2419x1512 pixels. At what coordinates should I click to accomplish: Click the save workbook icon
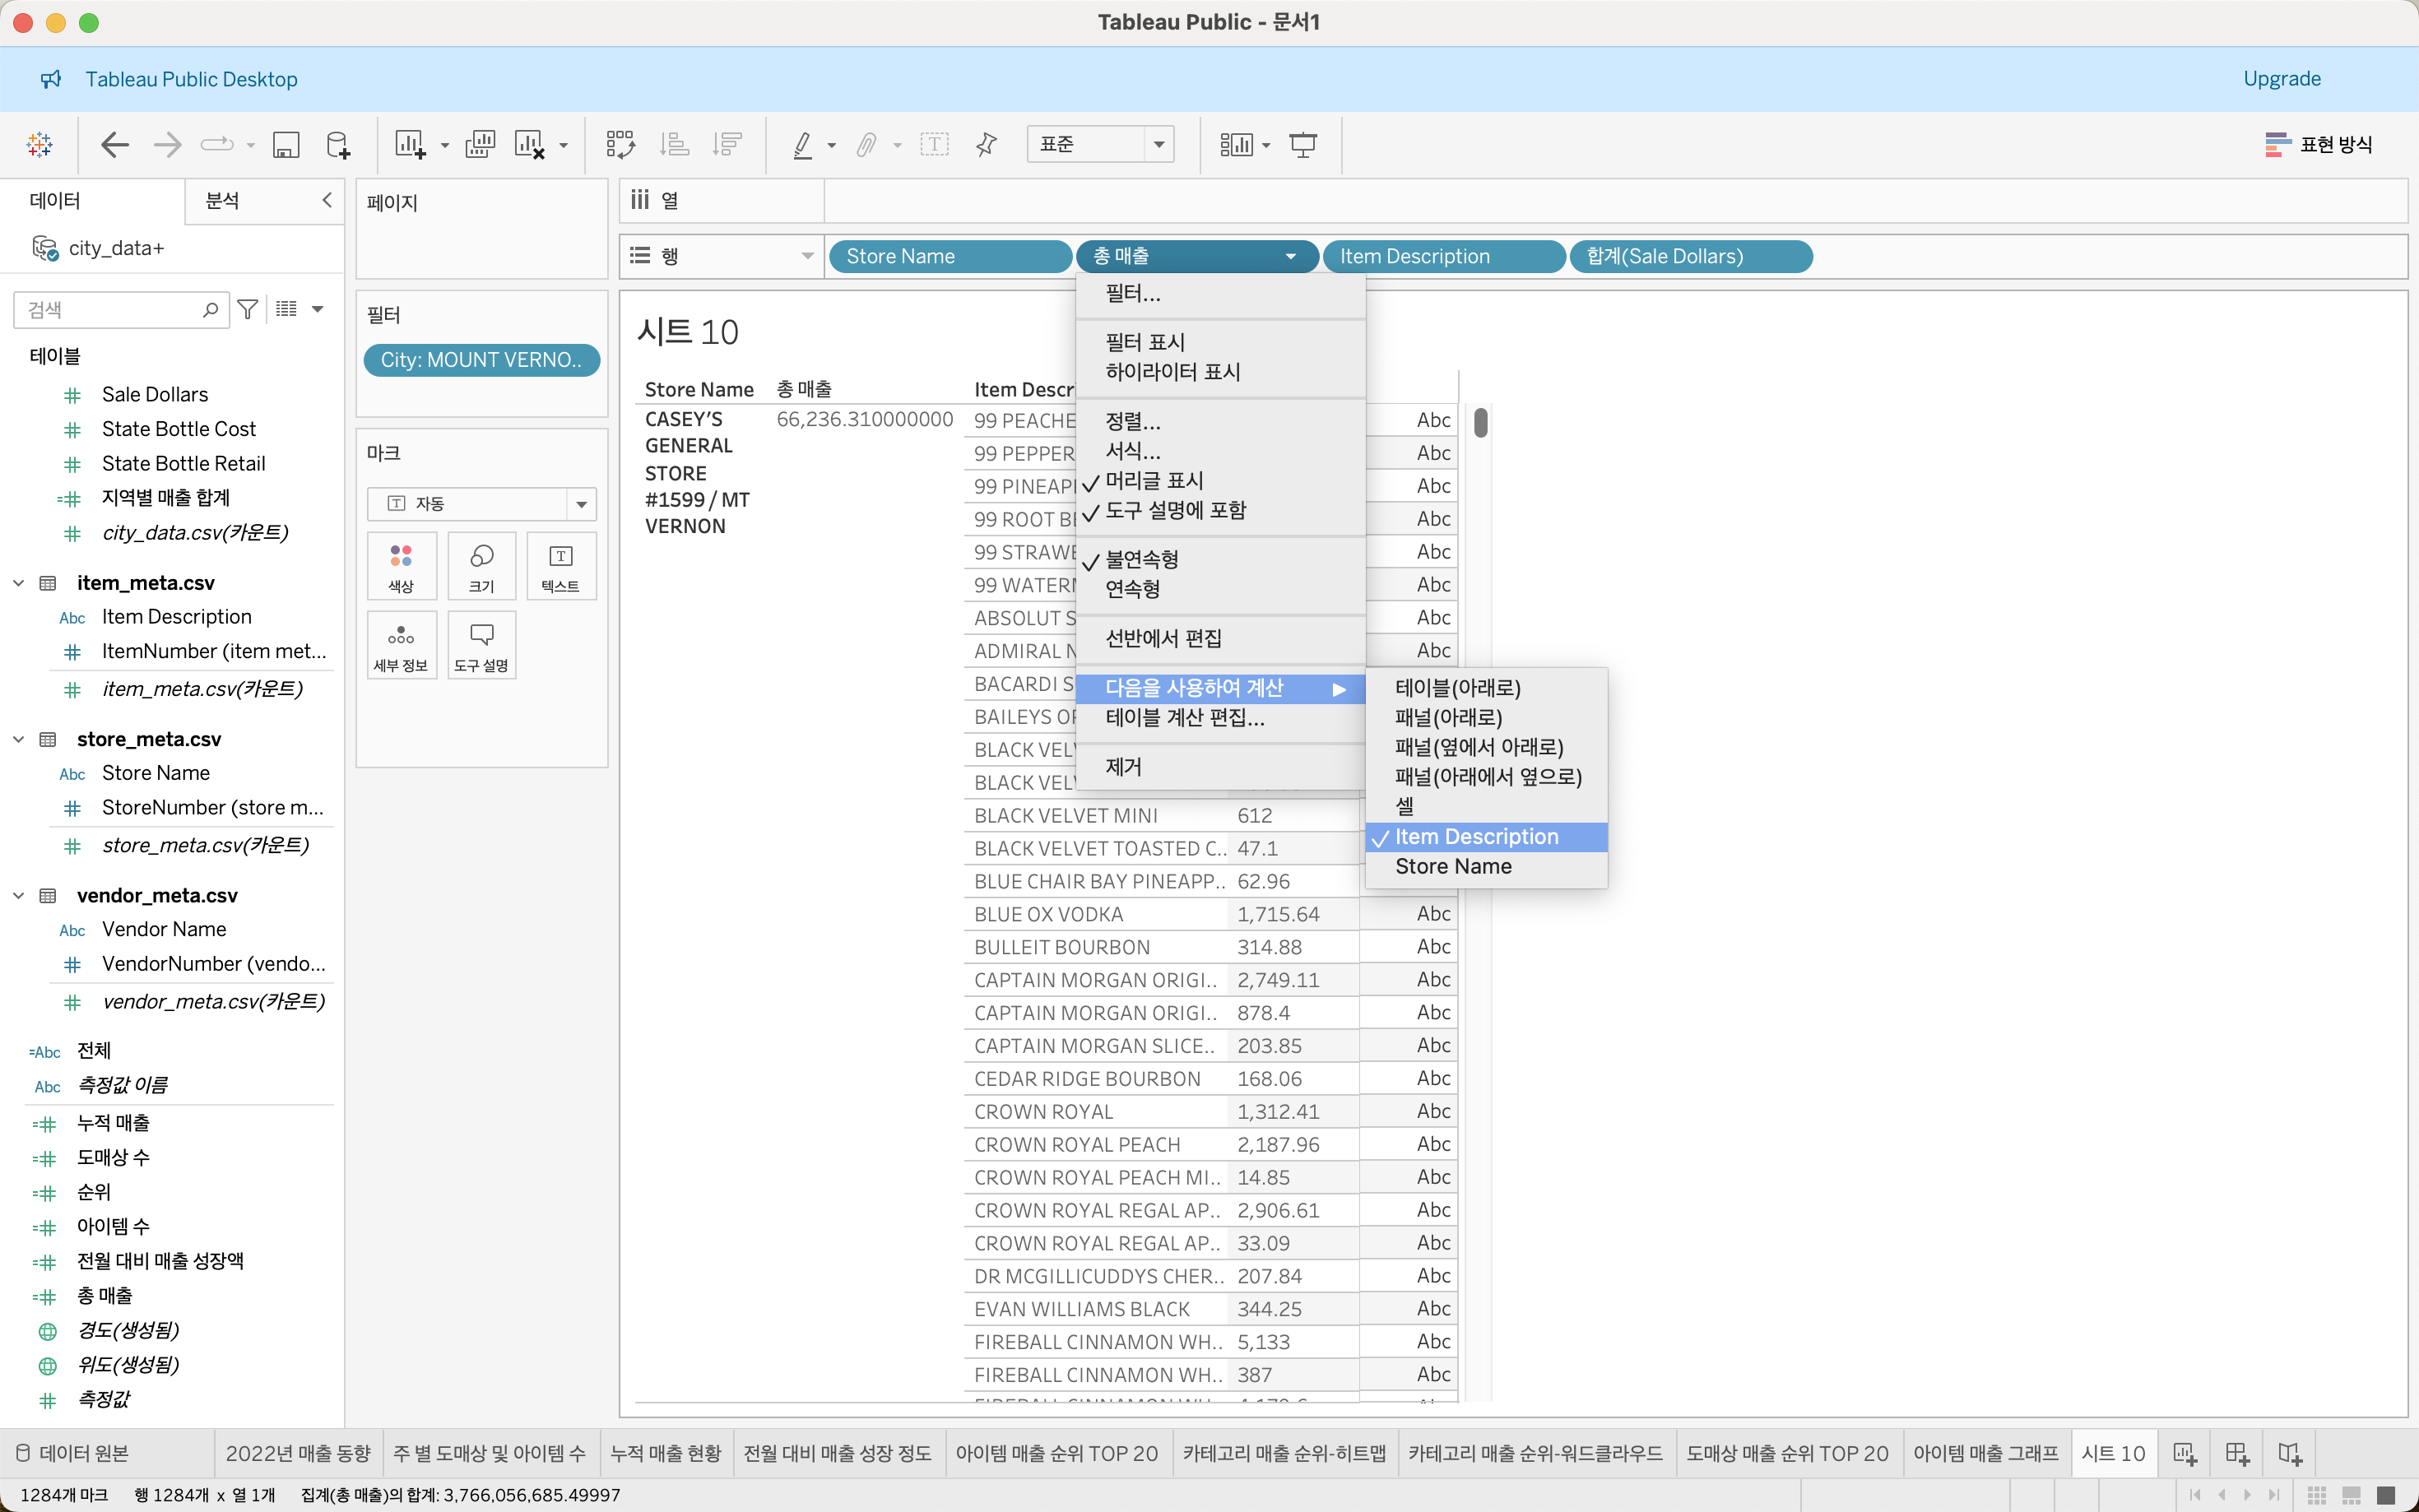(286, 145)
